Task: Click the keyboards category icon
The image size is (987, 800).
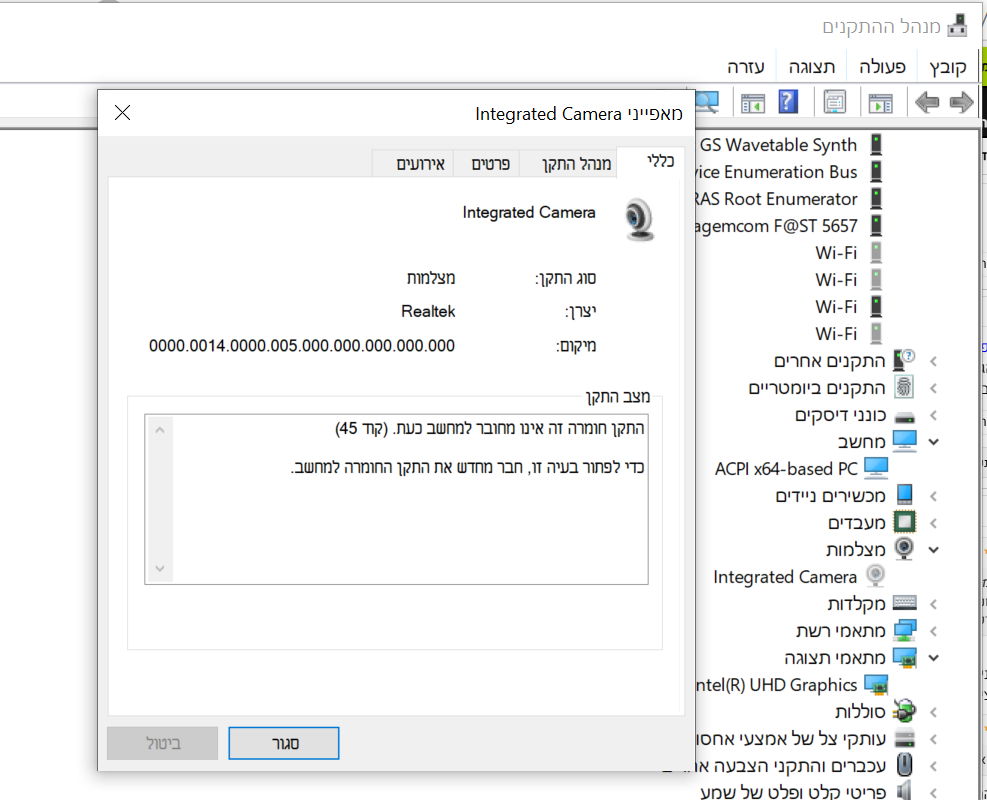Action: (x=905, y=602)
